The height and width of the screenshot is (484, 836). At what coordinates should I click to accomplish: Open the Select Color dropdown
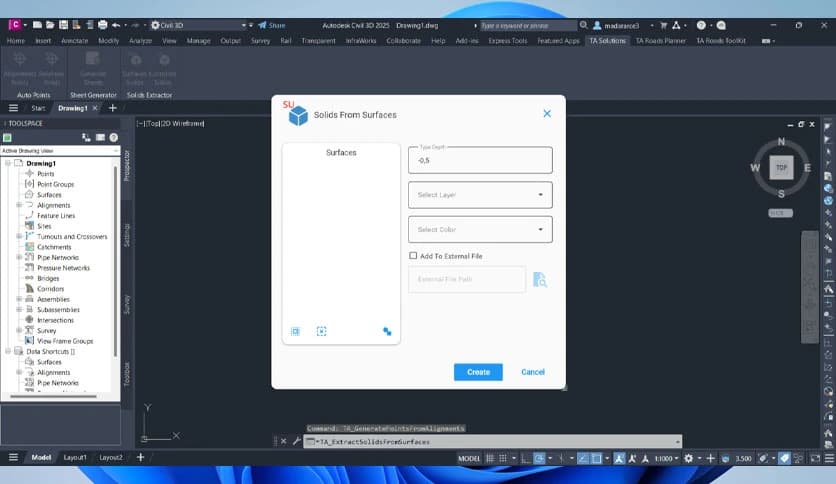(x=480, y=229)
